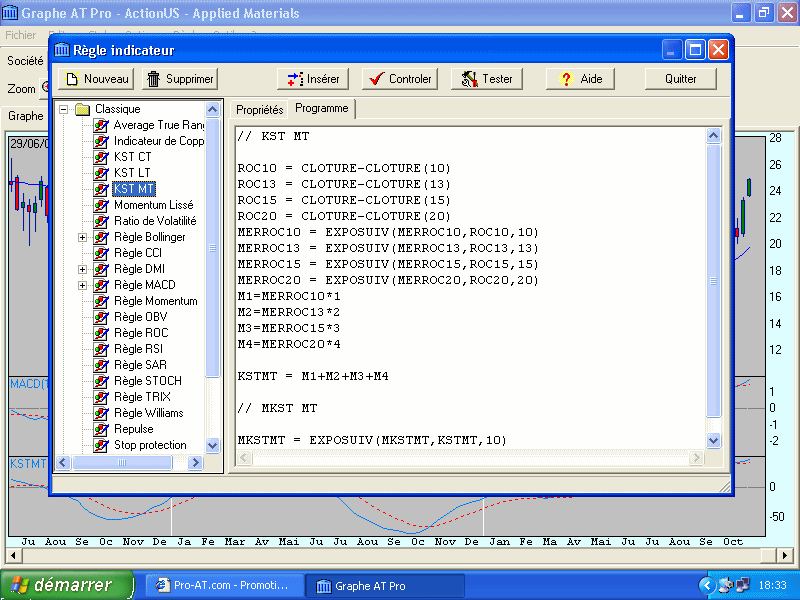Screen dimensions: 800x600
Task: Click down arrow of program editor scrollbar
Action: coord(713,440)
